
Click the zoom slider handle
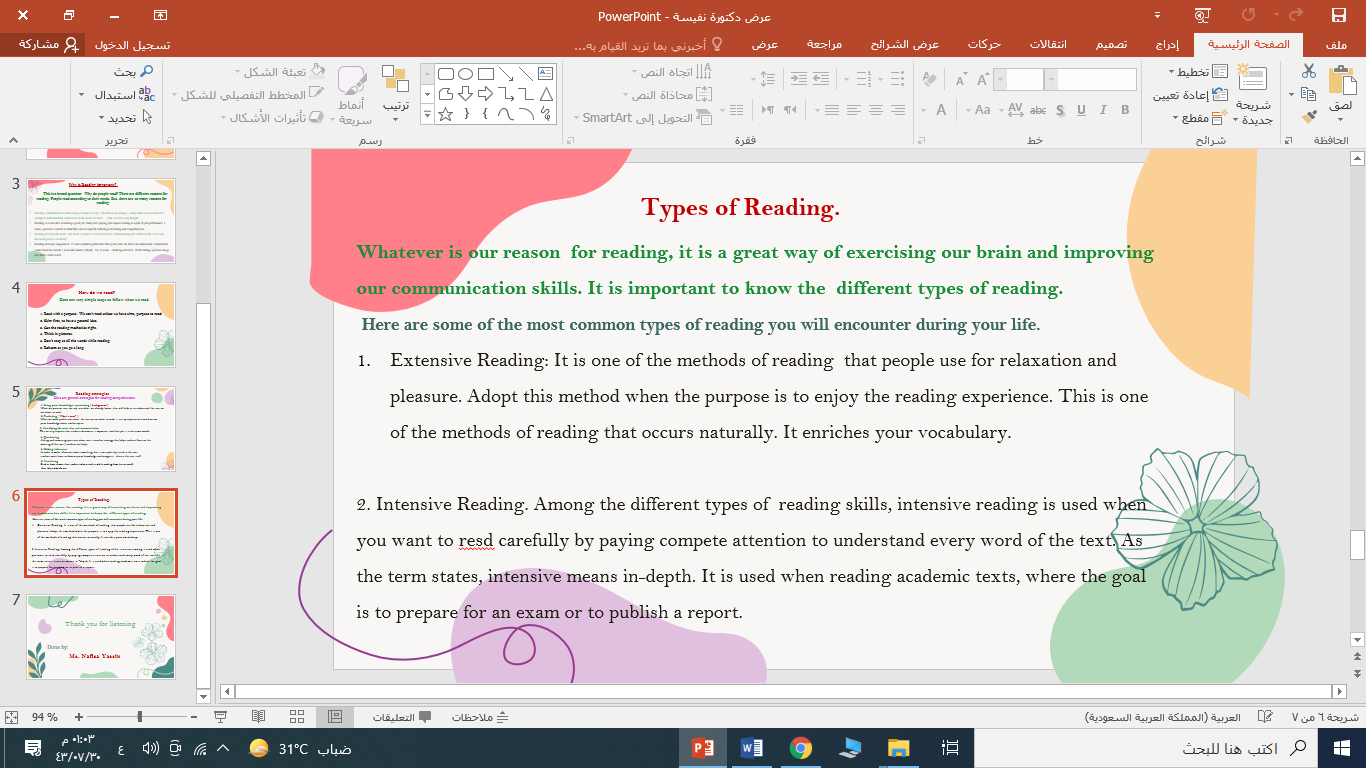click(139, 717)
